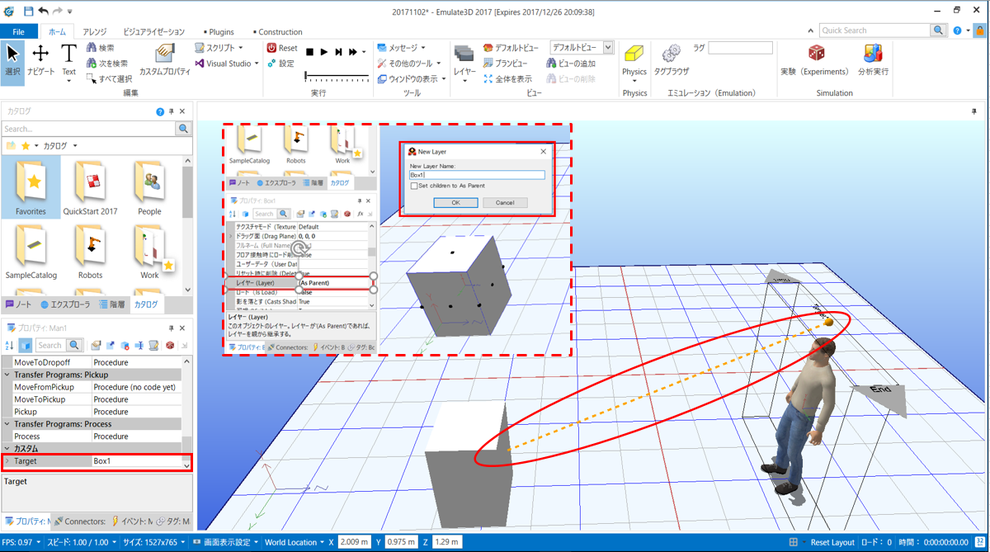Undo last action from title bar
The height and width of the screenshot is (552, 990).
click(x=43, y=11)
